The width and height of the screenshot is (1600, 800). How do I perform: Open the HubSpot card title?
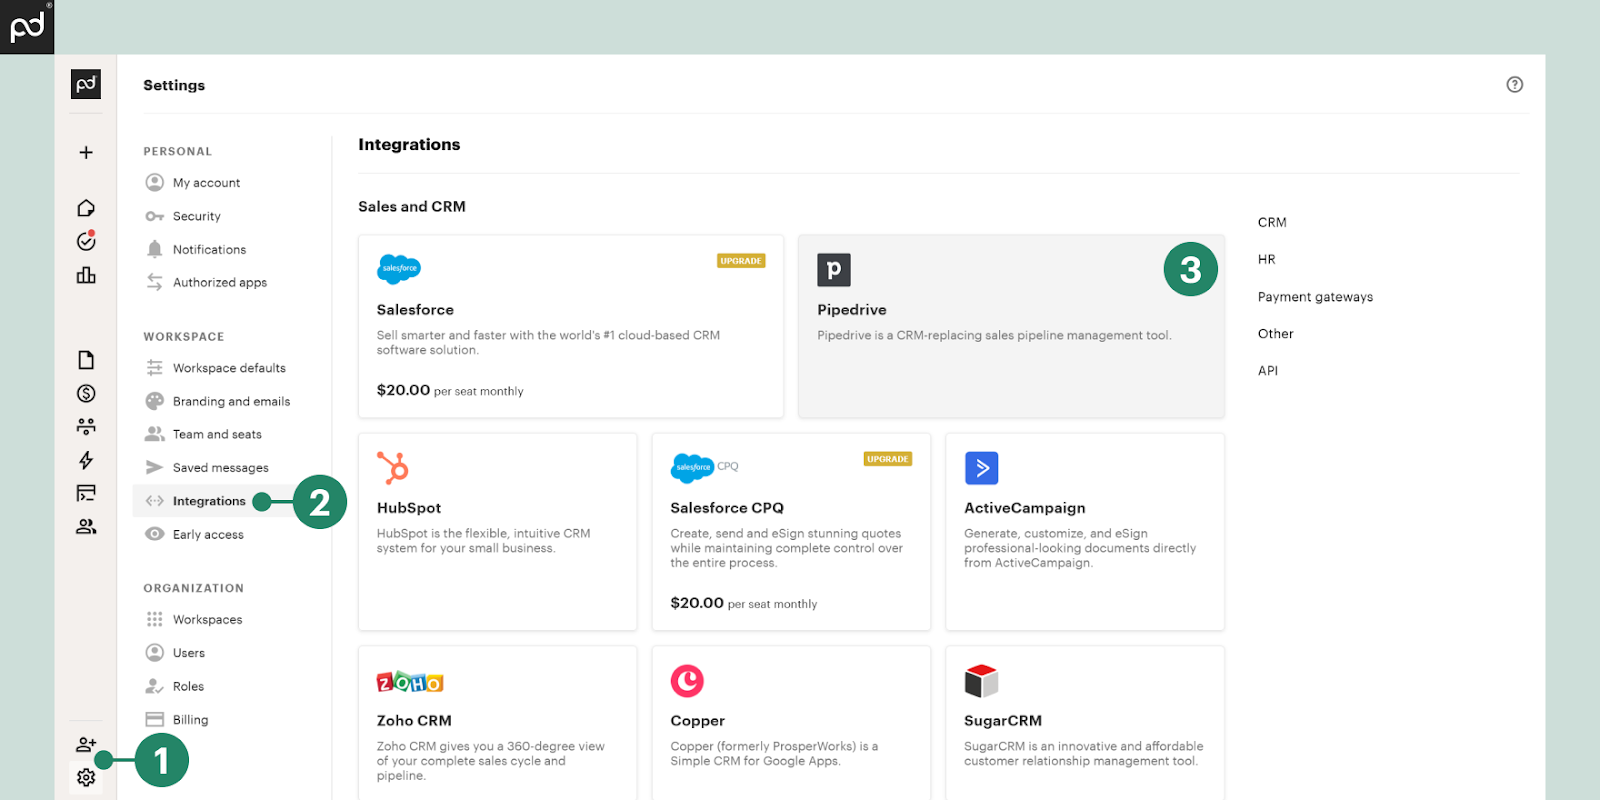(x=409, y=508)
